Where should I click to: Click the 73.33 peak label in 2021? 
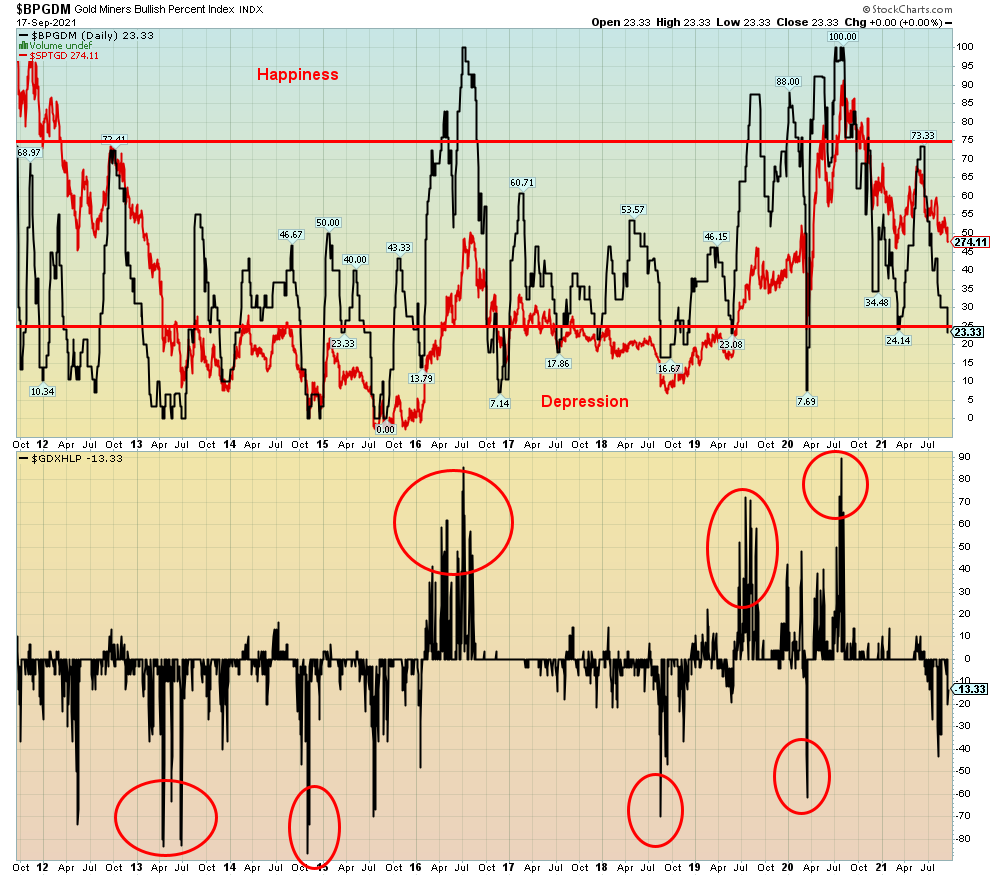click(x=922, y=135)
